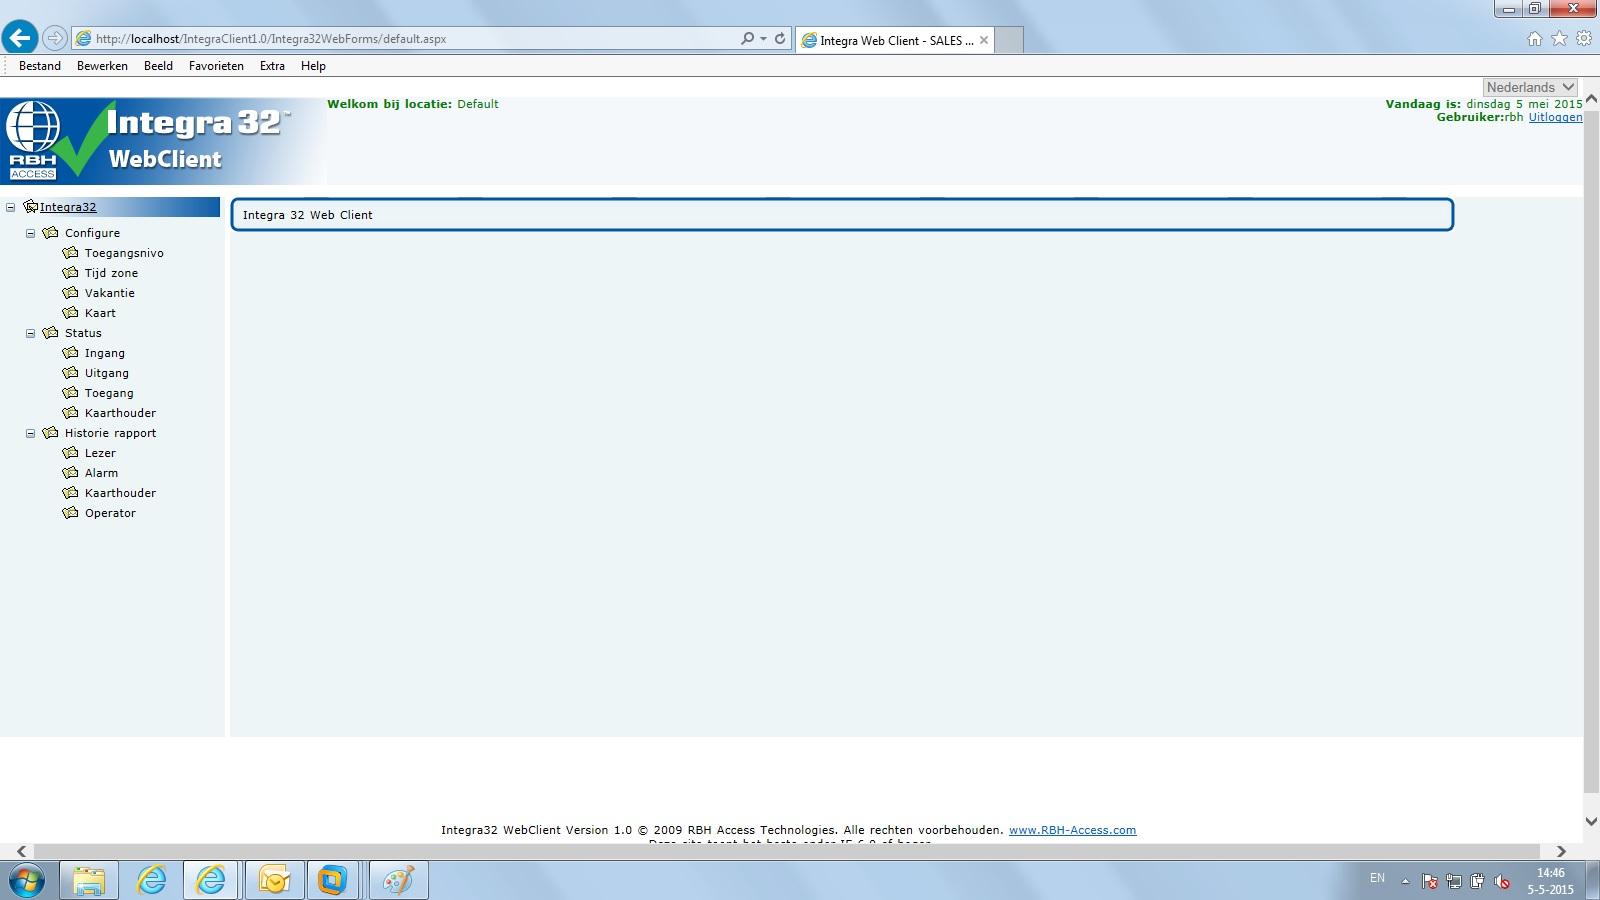Click the browser forward arrow
1600x900 pixels.
click(x=55, y=38)
